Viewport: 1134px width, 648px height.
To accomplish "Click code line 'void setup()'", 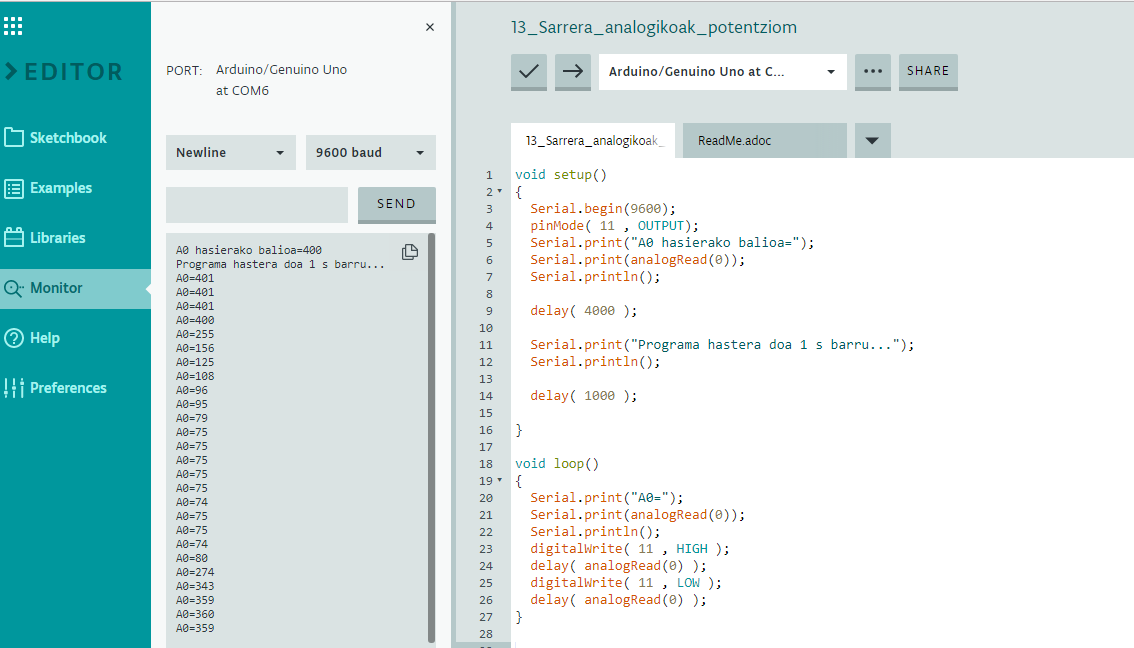I will [561, 175].
